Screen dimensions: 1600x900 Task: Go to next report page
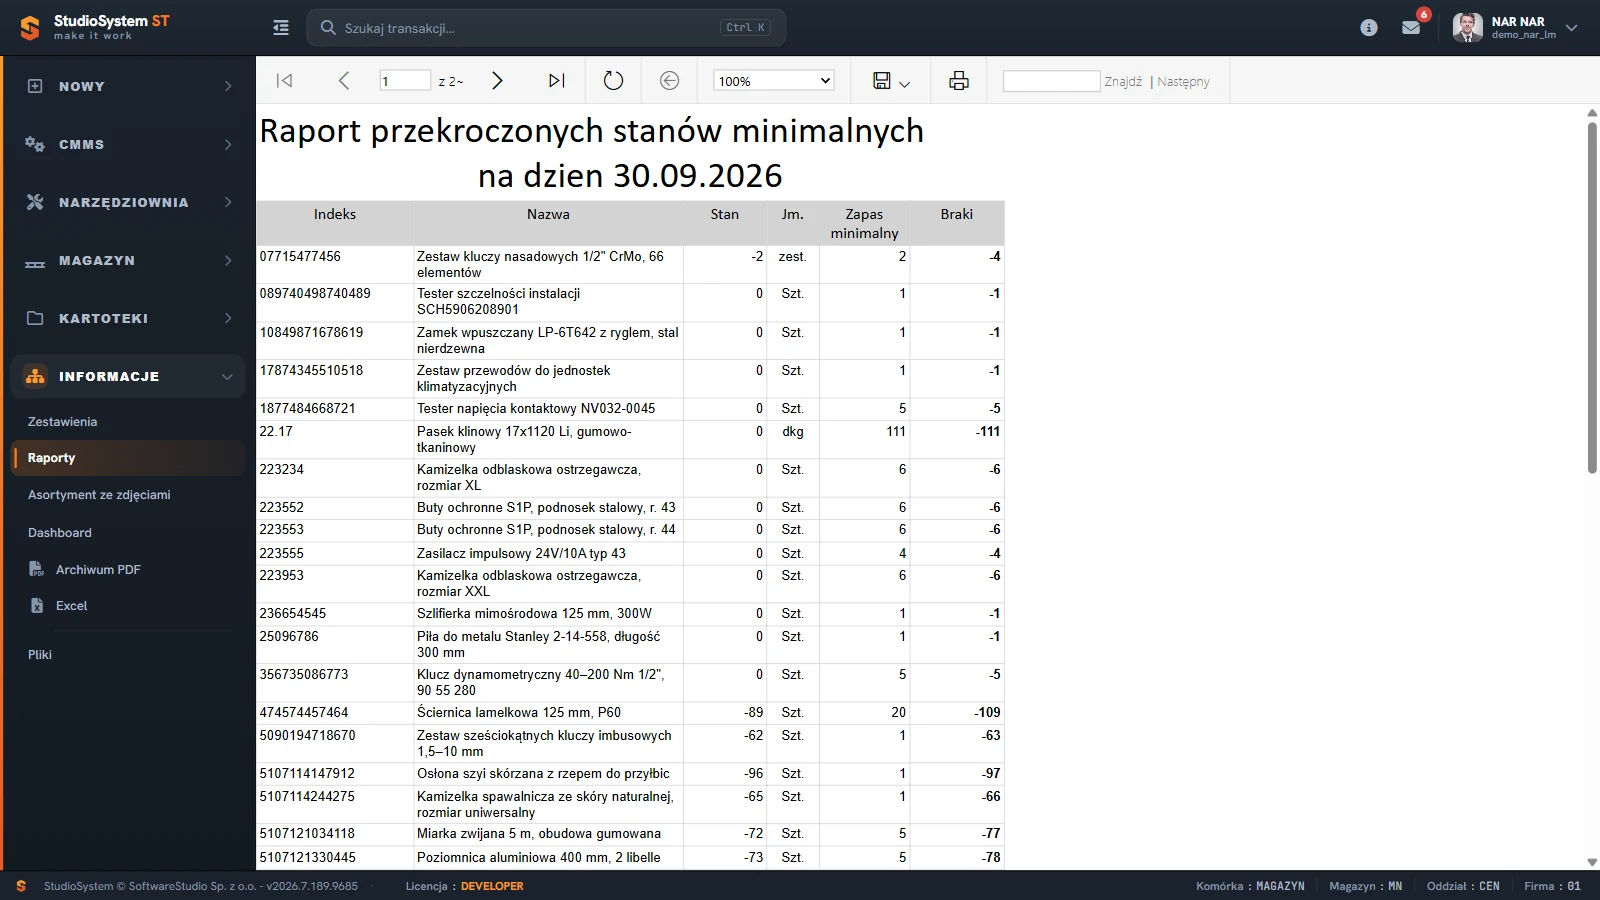tap(497, 81)
